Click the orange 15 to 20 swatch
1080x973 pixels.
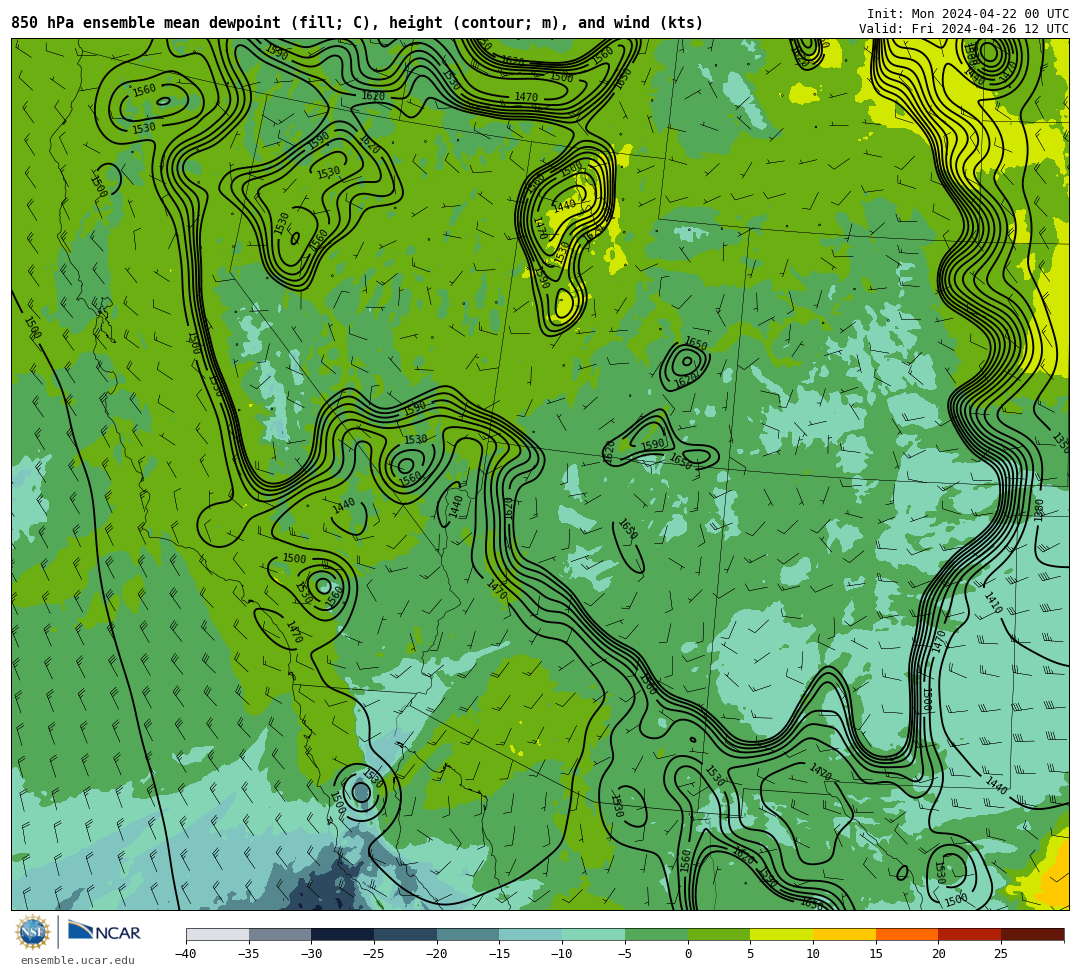click(x=907, y=934)
